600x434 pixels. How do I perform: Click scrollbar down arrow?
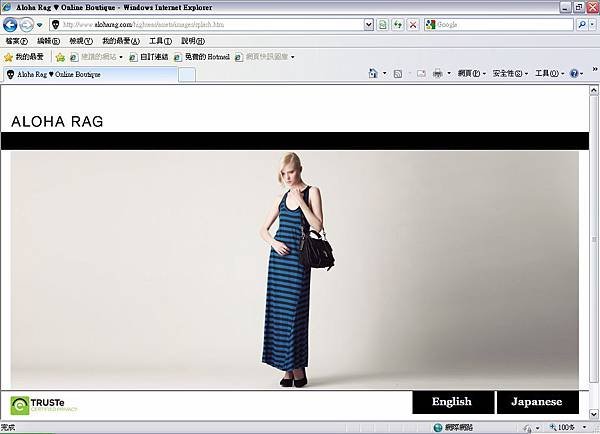click(593, 414)
